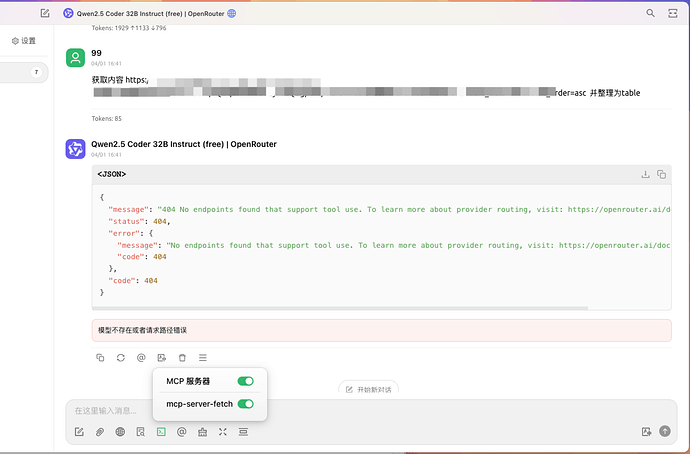The width and height of the screenshot is (690, 454).
Task: Click the Tokens: 1929 usage text
Action: point(129,28)
